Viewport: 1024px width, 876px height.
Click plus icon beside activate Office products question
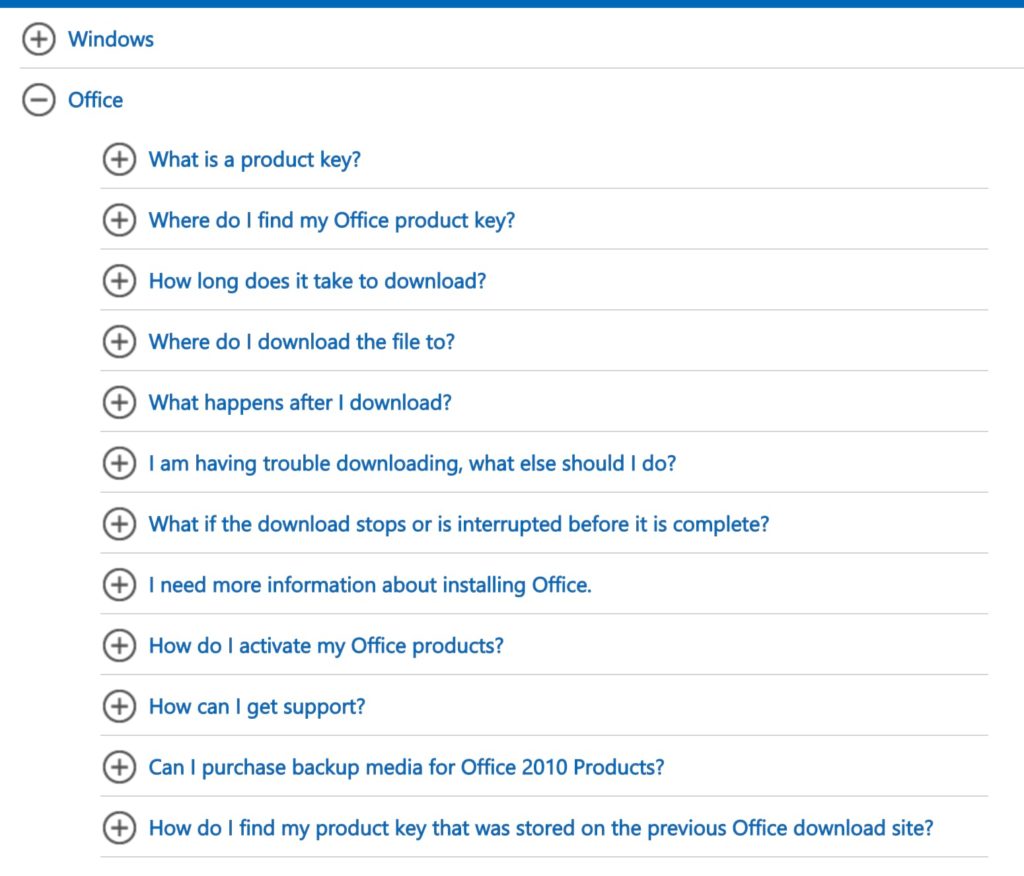tap(119, 645)
